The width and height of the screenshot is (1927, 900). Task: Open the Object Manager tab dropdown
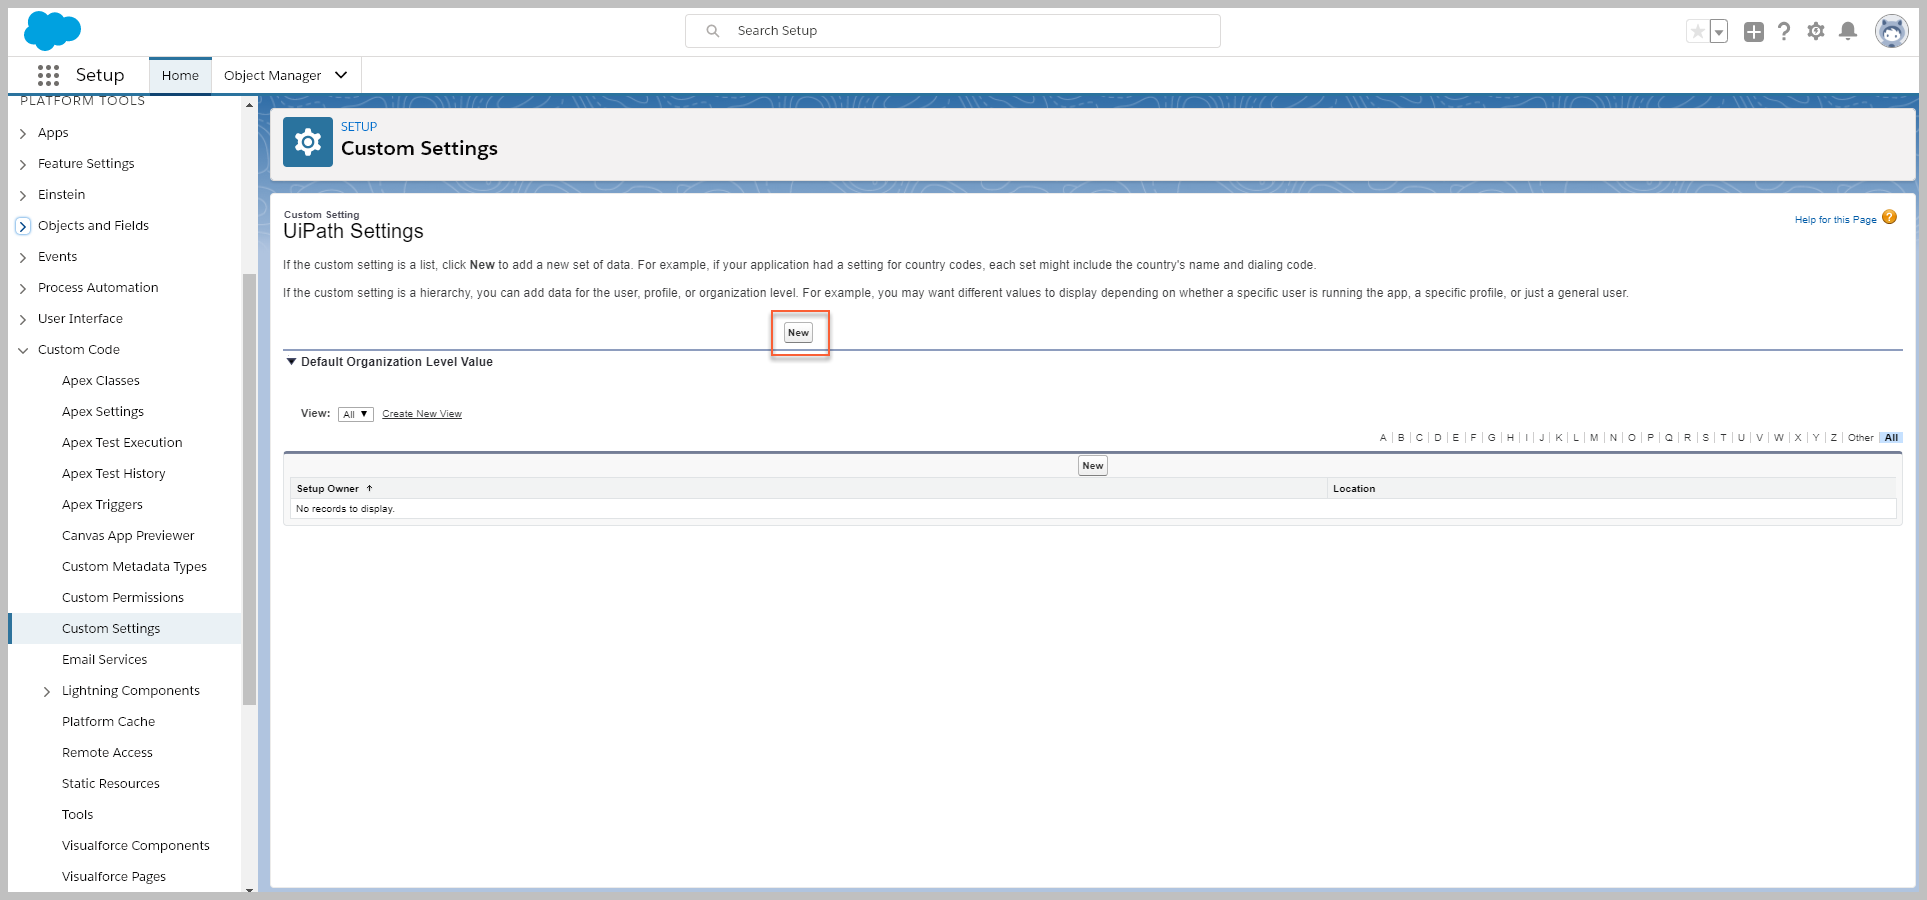(341, 75)
